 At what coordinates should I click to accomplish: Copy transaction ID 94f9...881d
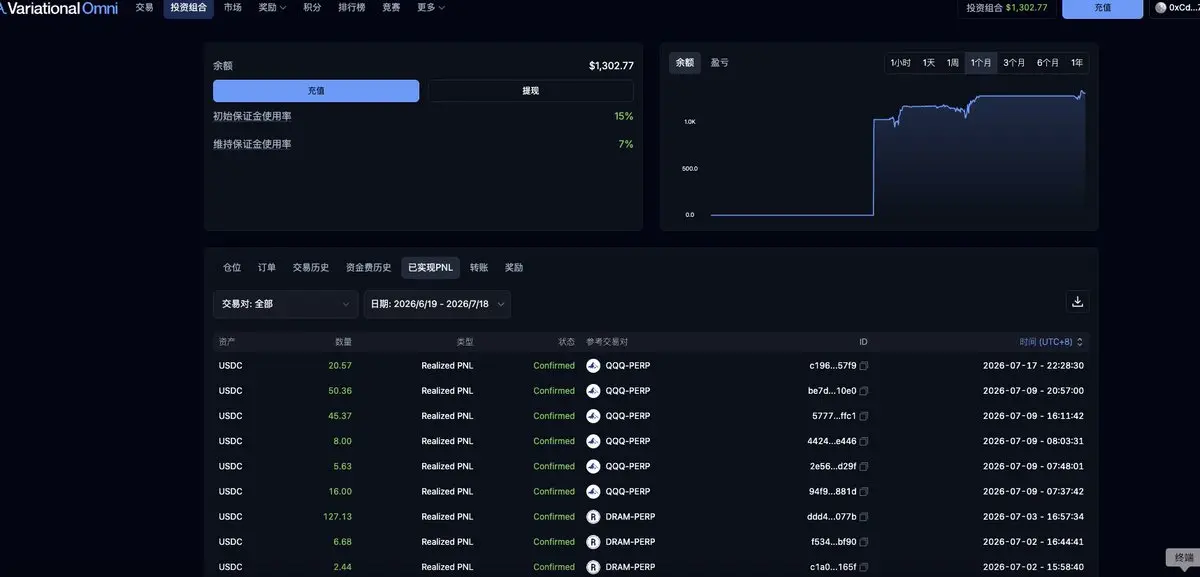[x=864, y=491]
